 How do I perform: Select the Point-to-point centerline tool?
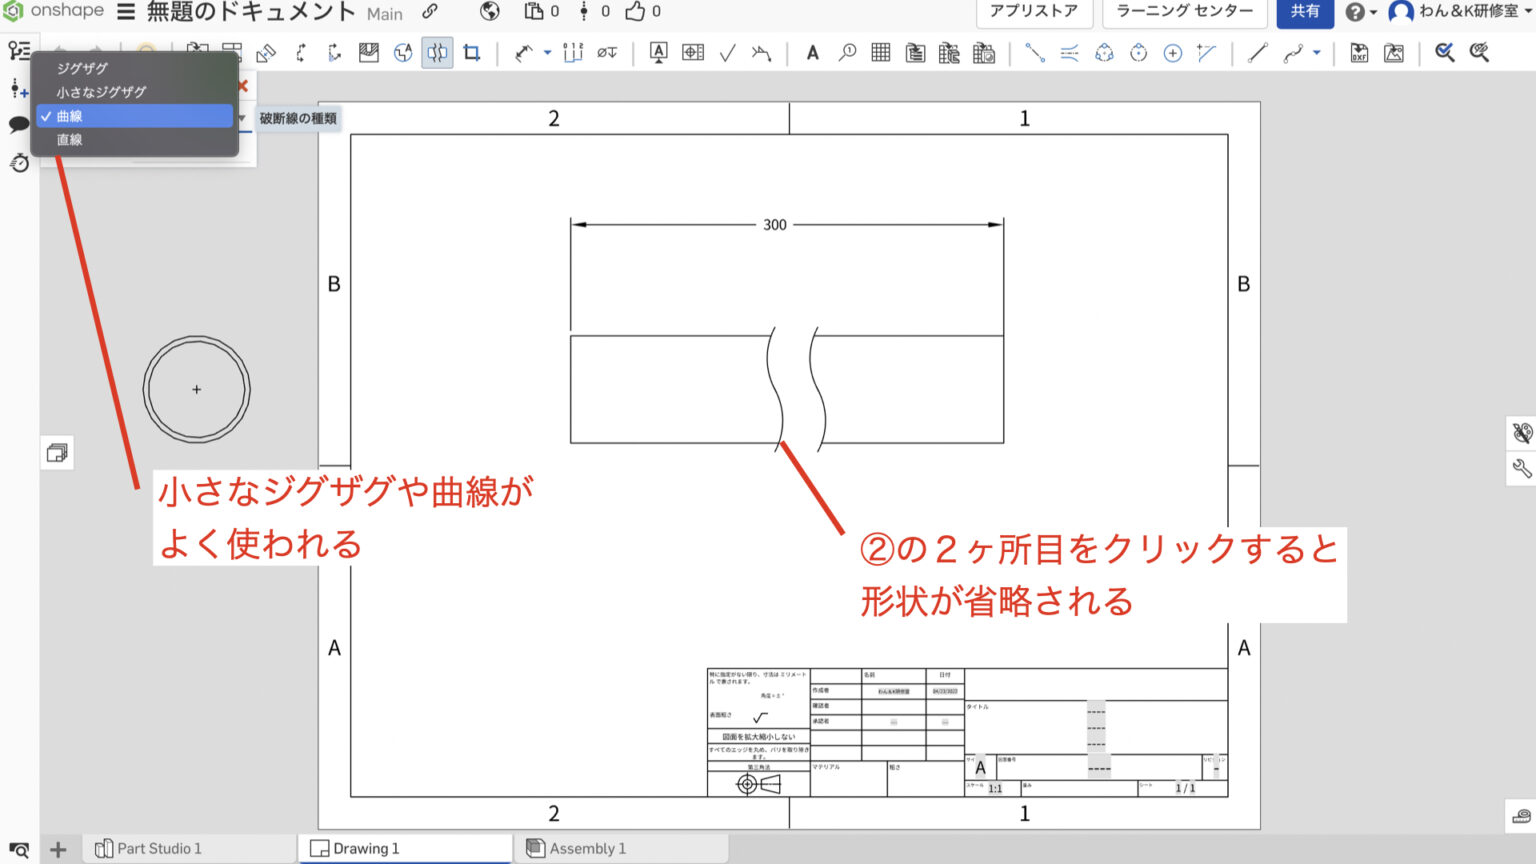pos(1035,53)
